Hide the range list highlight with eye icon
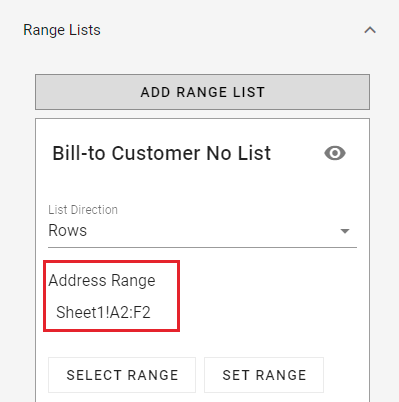The width and height of the screenshot is (399, 402). coord(335,153)
